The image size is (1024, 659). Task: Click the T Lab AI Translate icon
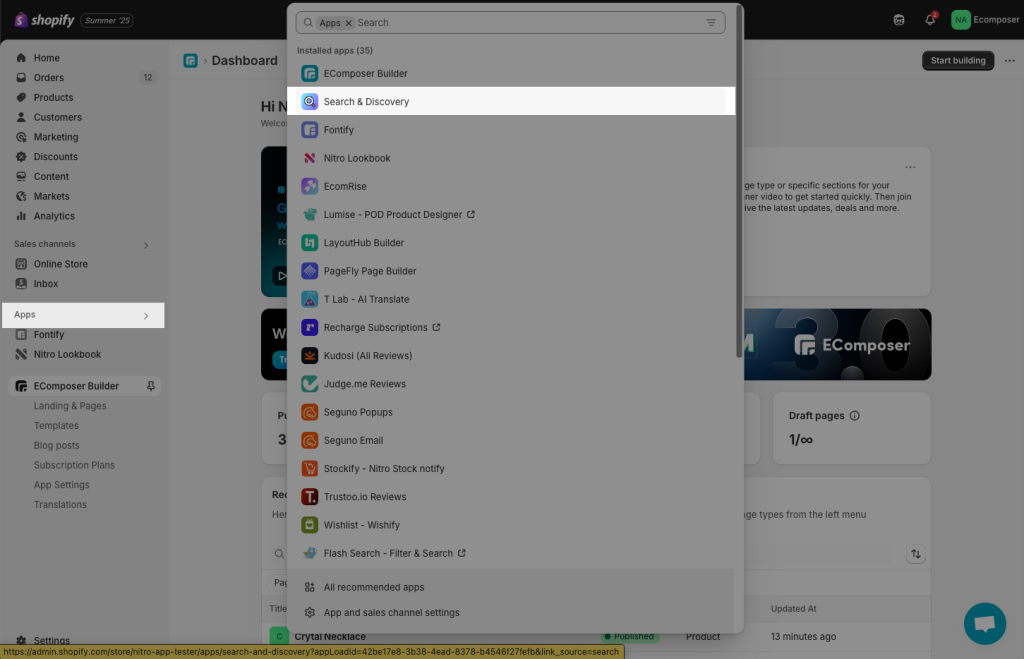click(310, 299)
